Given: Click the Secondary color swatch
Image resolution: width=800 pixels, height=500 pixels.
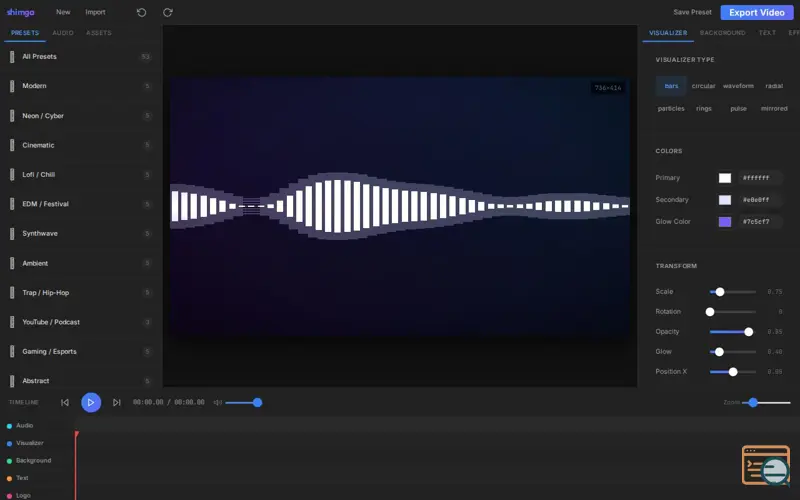Looking at the screenshot, I should tap(724, 200).
